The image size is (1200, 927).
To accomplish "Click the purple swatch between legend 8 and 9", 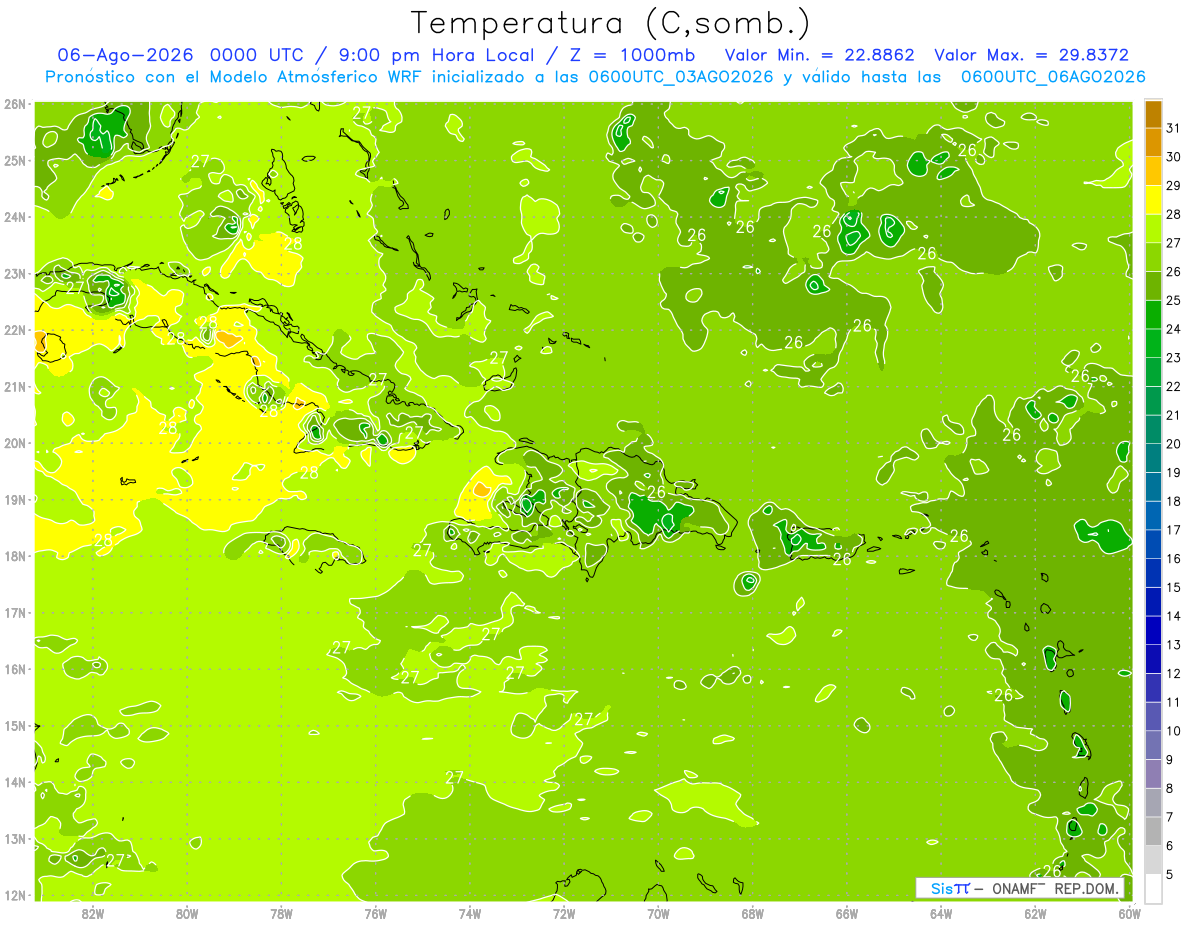I will (x=1153, y=774).
